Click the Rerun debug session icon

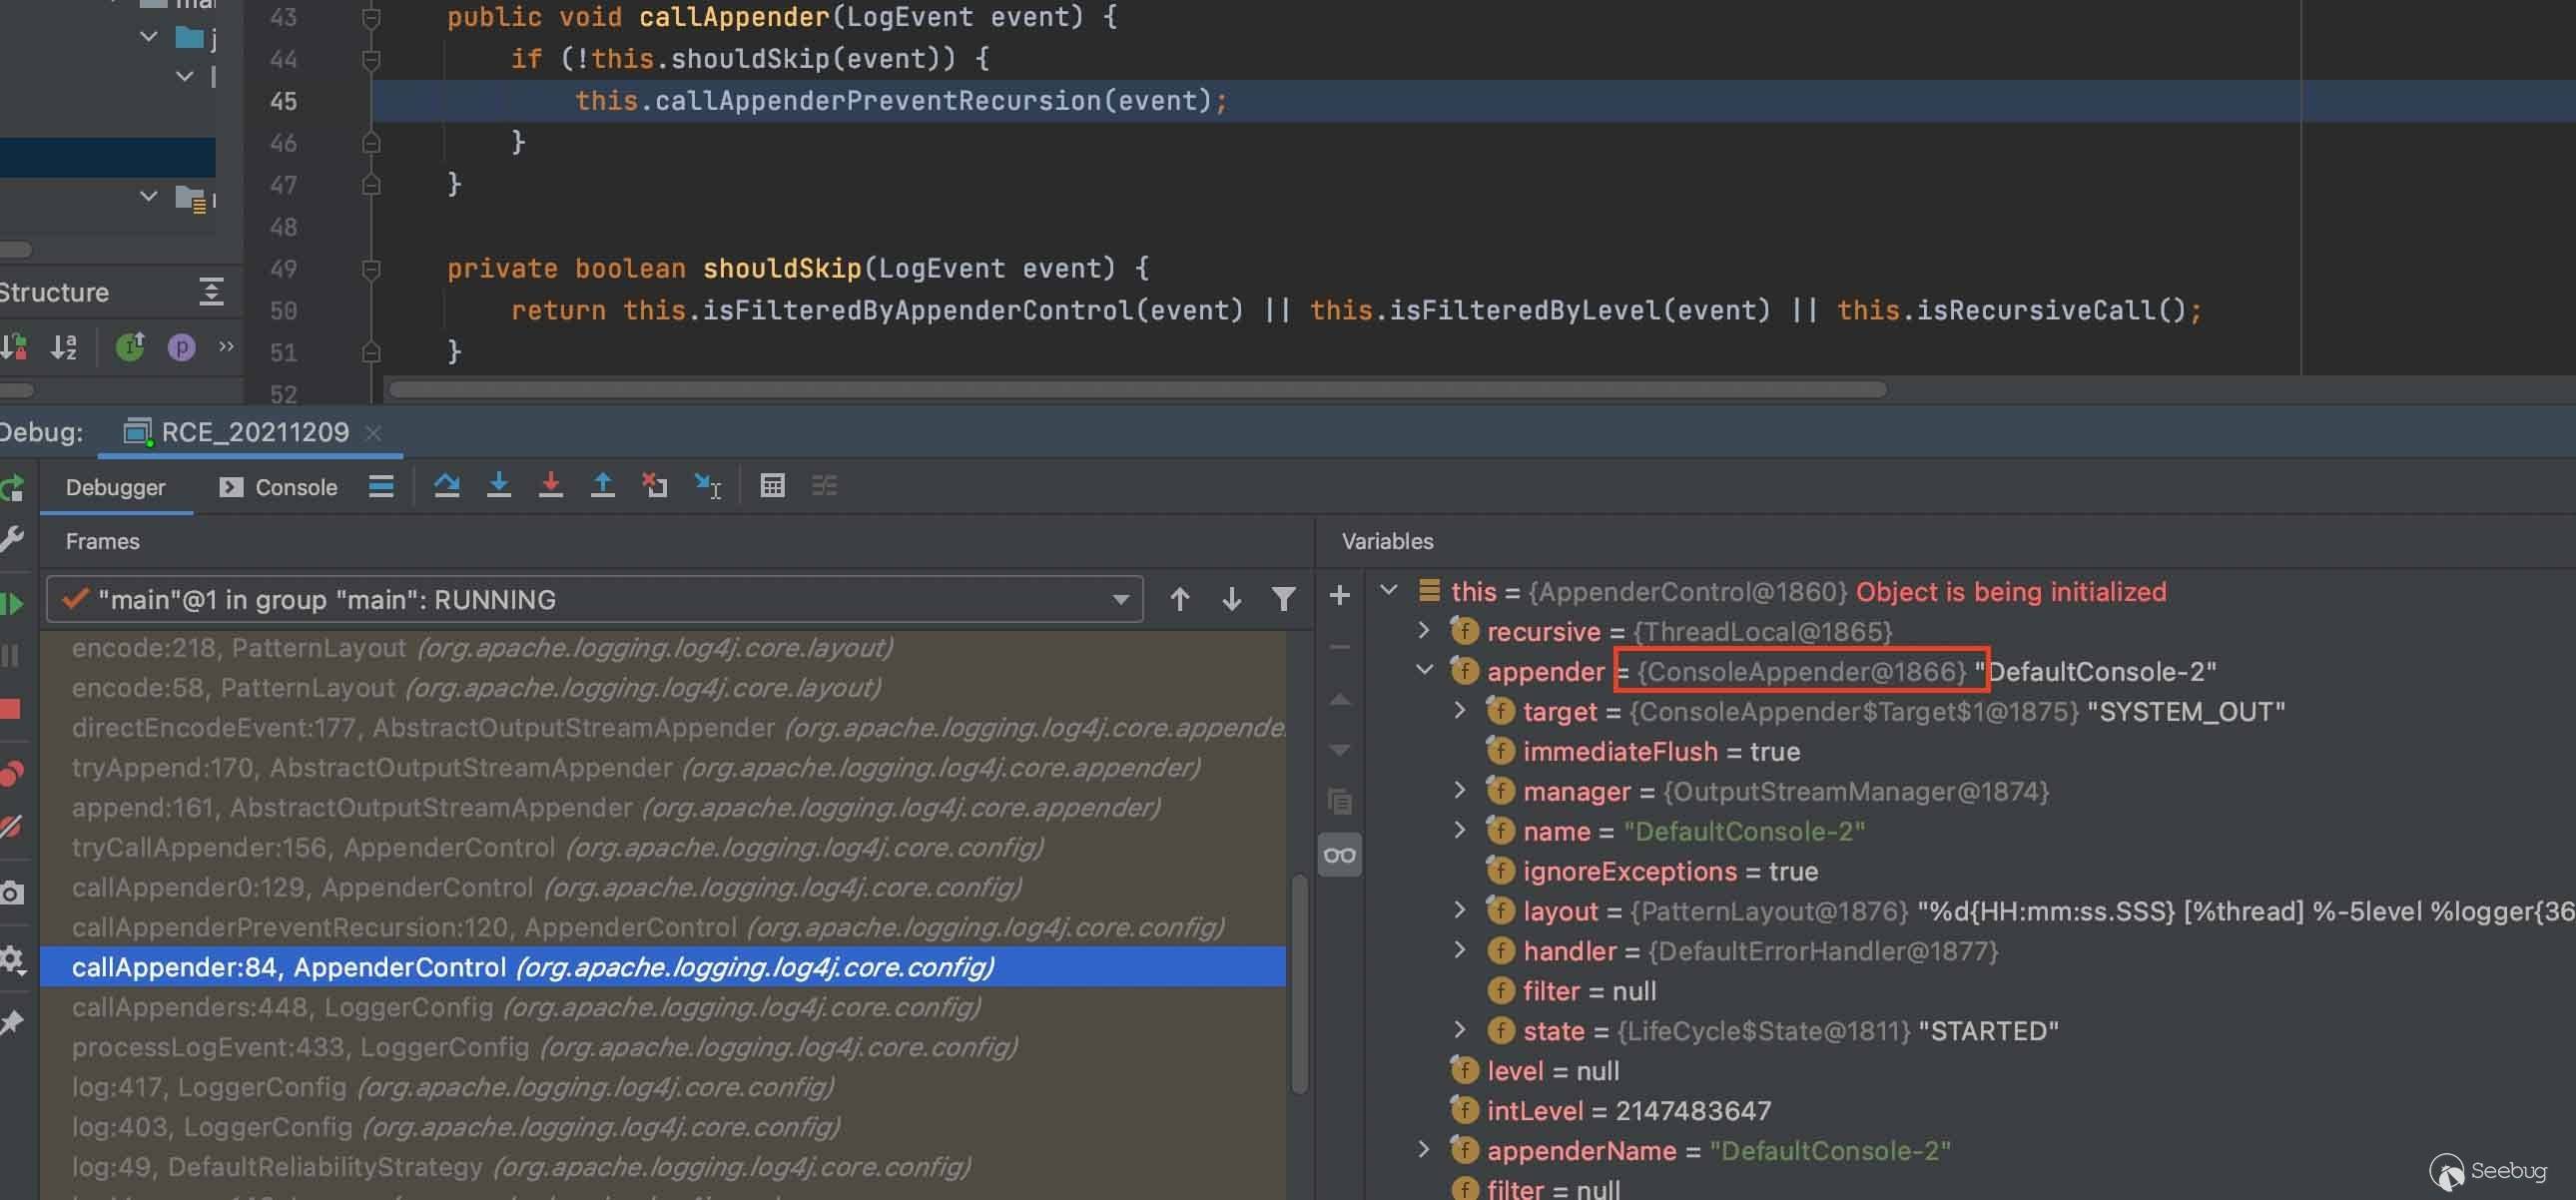12,489
